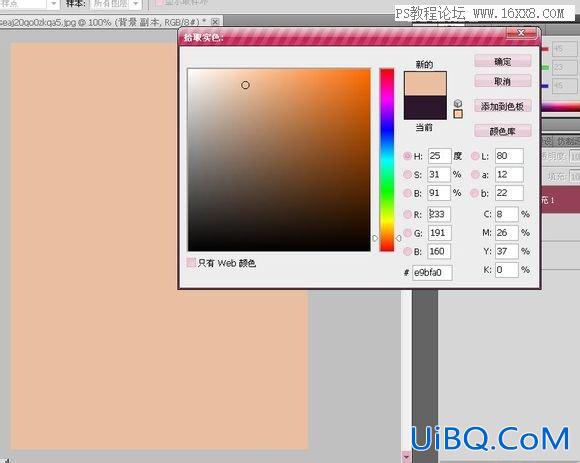Click the small web-safe color swatch
The image size is (580, 463).
(458, 114)
